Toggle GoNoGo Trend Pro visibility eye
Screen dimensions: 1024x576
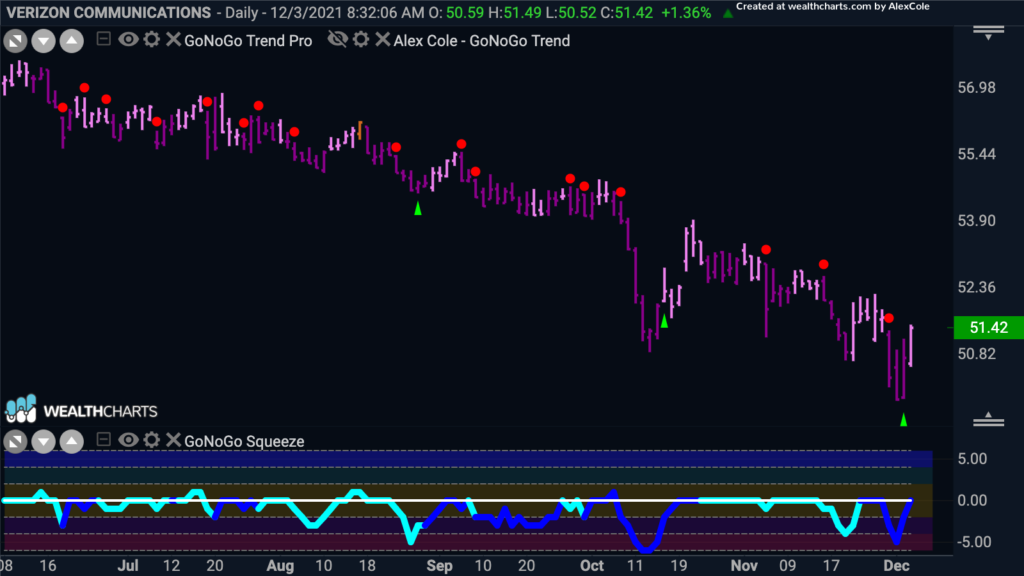128,39
